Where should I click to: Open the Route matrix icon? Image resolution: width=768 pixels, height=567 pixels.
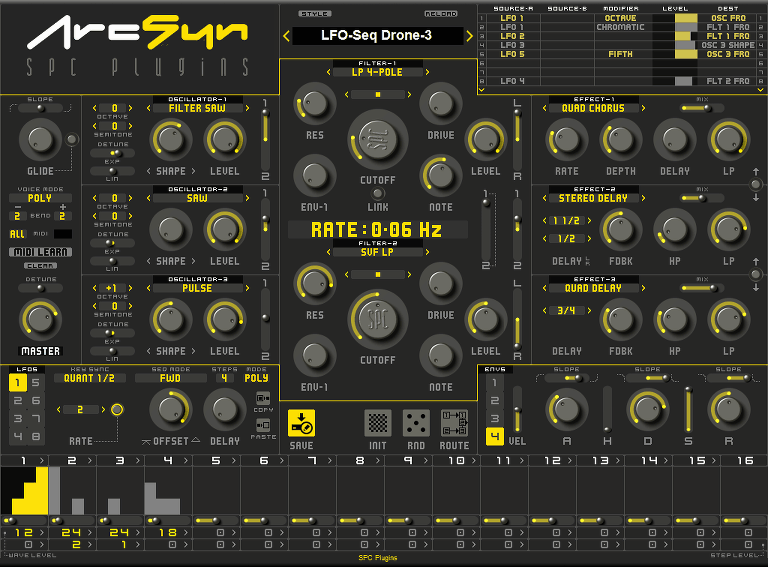tap(454, 423)
